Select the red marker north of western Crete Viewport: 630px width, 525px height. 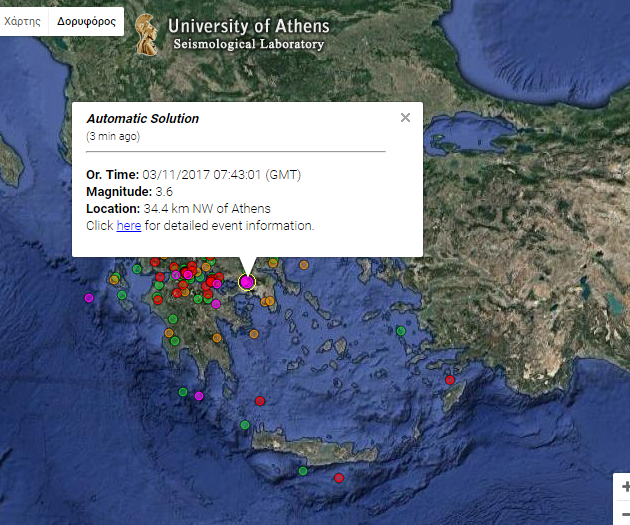point(260,400)
